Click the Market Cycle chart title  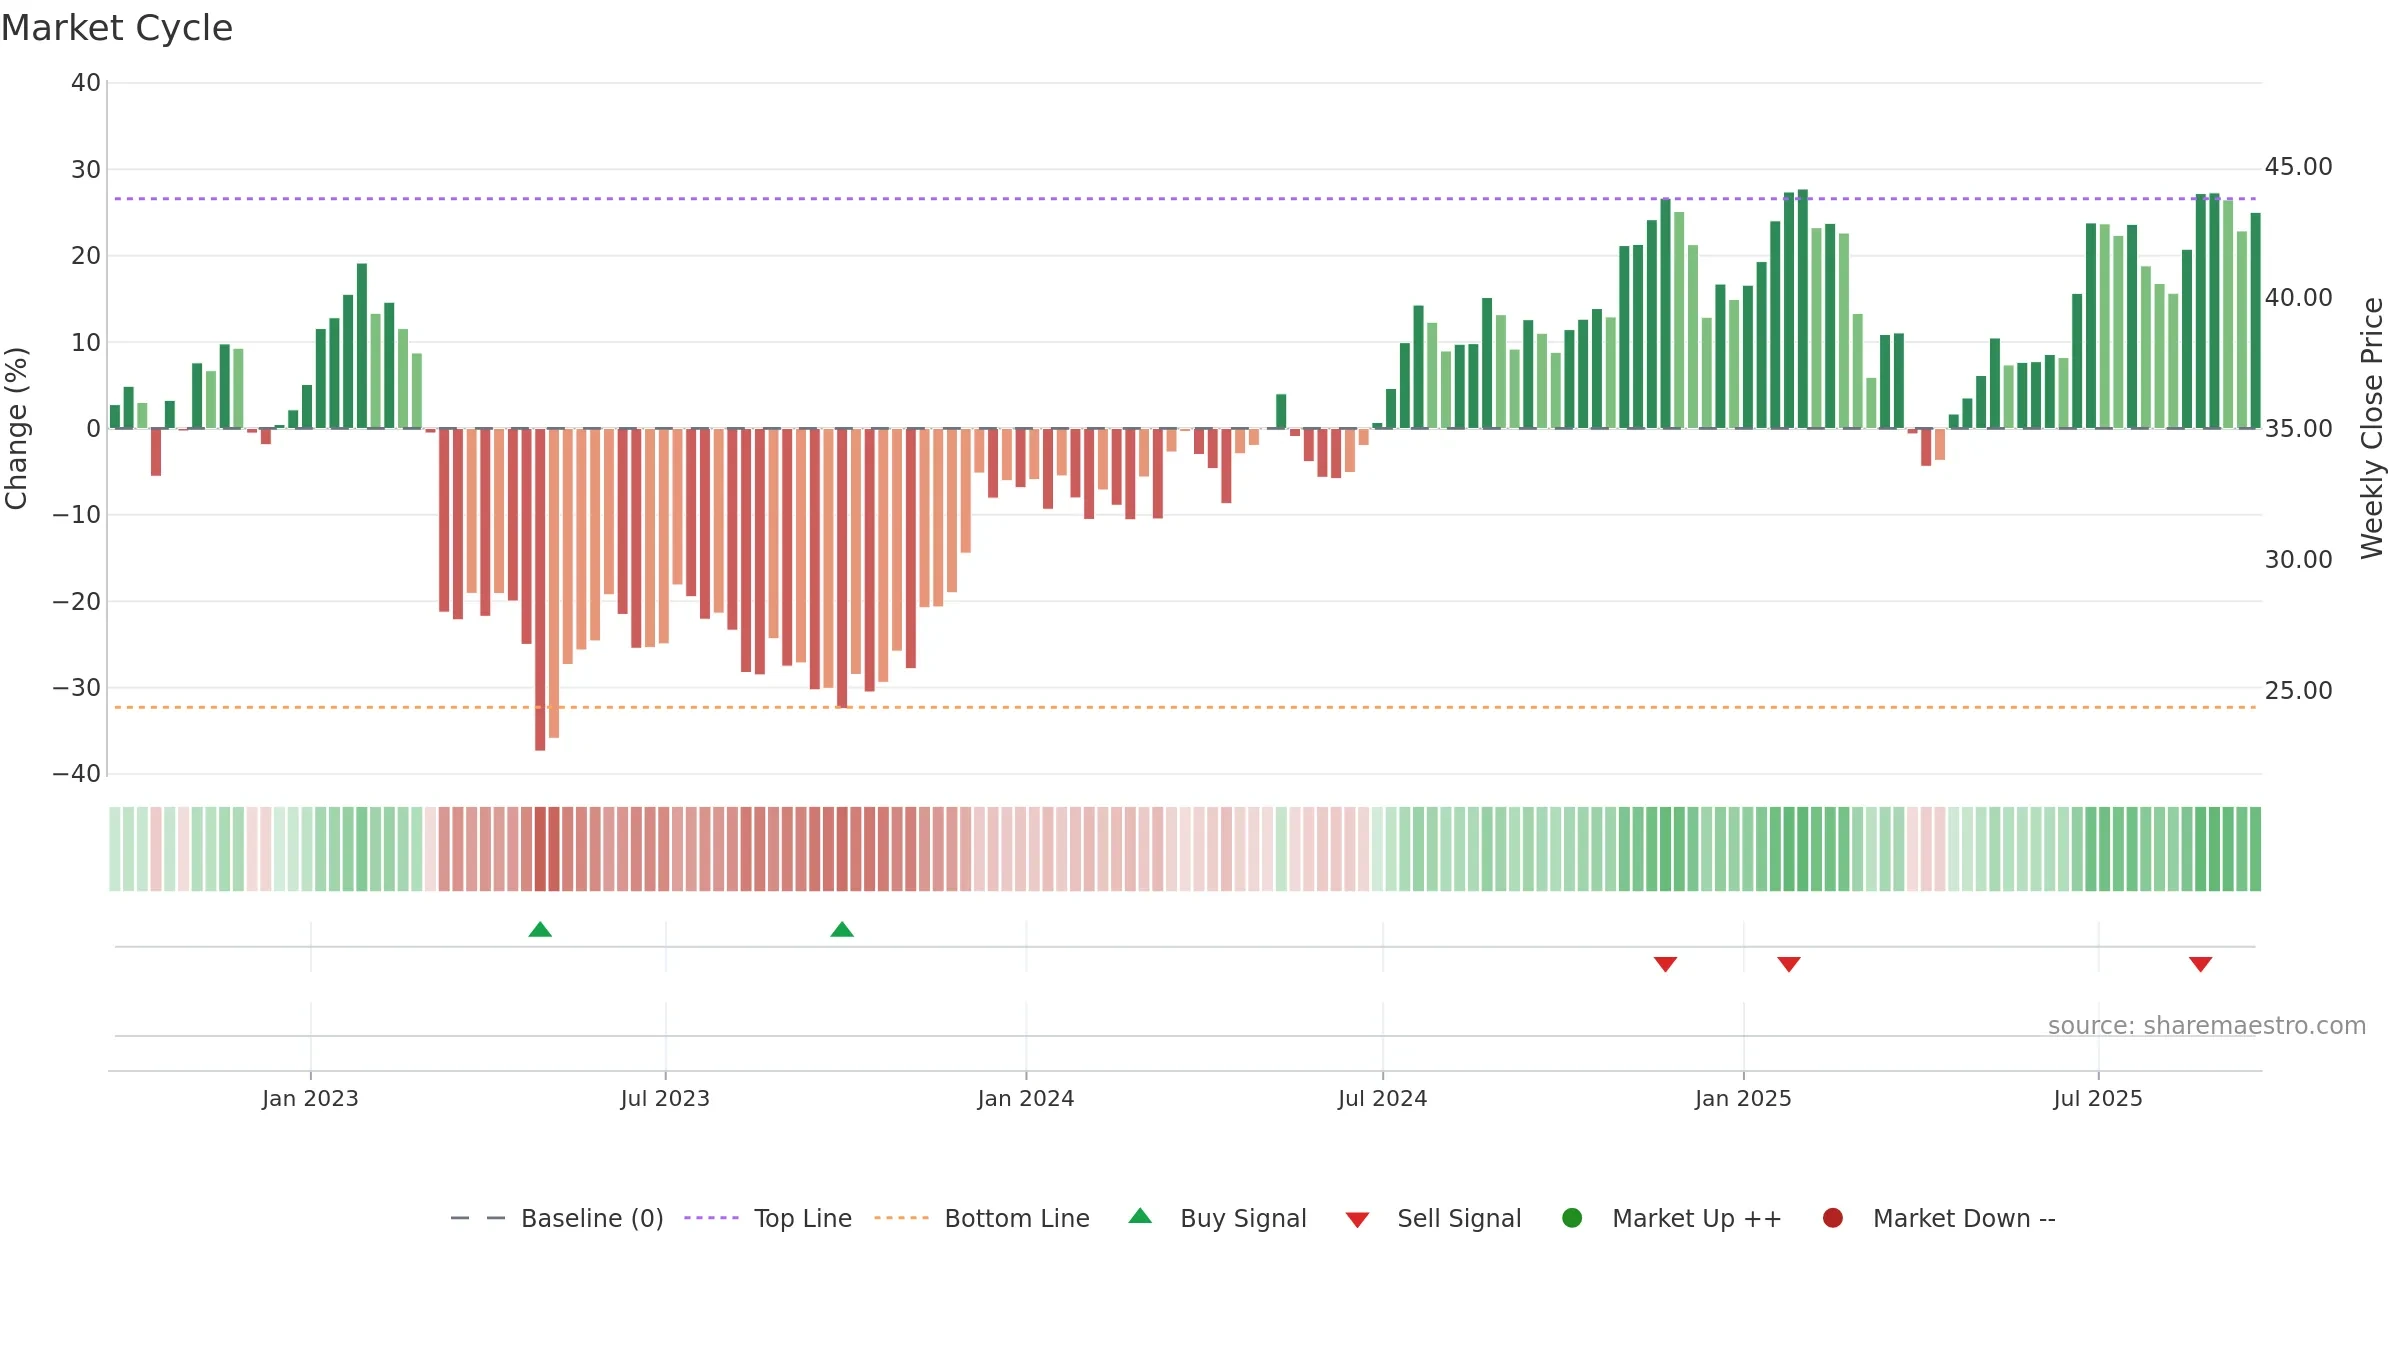(117, 28)
